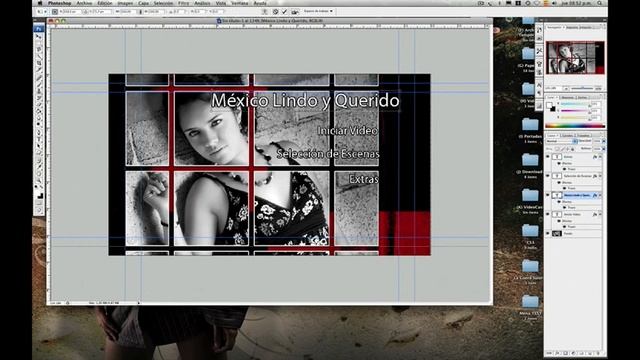This screenshot has width=640, height=360.
Task: Select the Hand tool
Action: pos(39,174)
